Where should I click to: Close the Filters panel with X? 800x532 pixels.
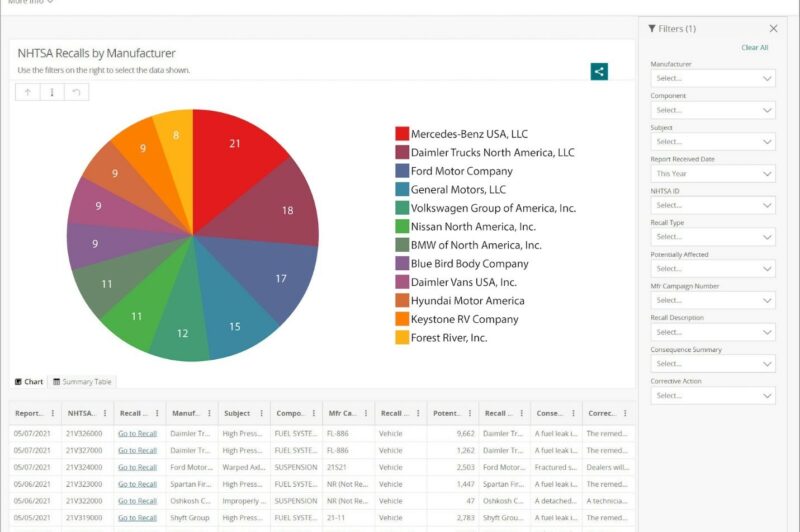(773, 29)
